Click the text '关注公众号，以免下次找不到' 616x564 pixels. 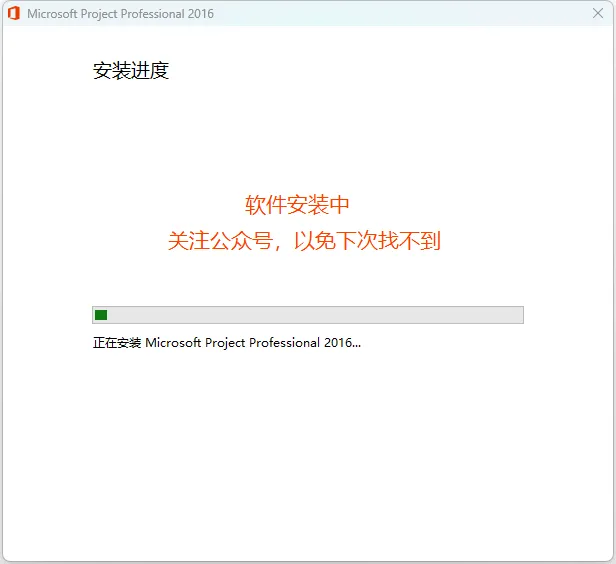pyautogui.click(x=304, y=240)
